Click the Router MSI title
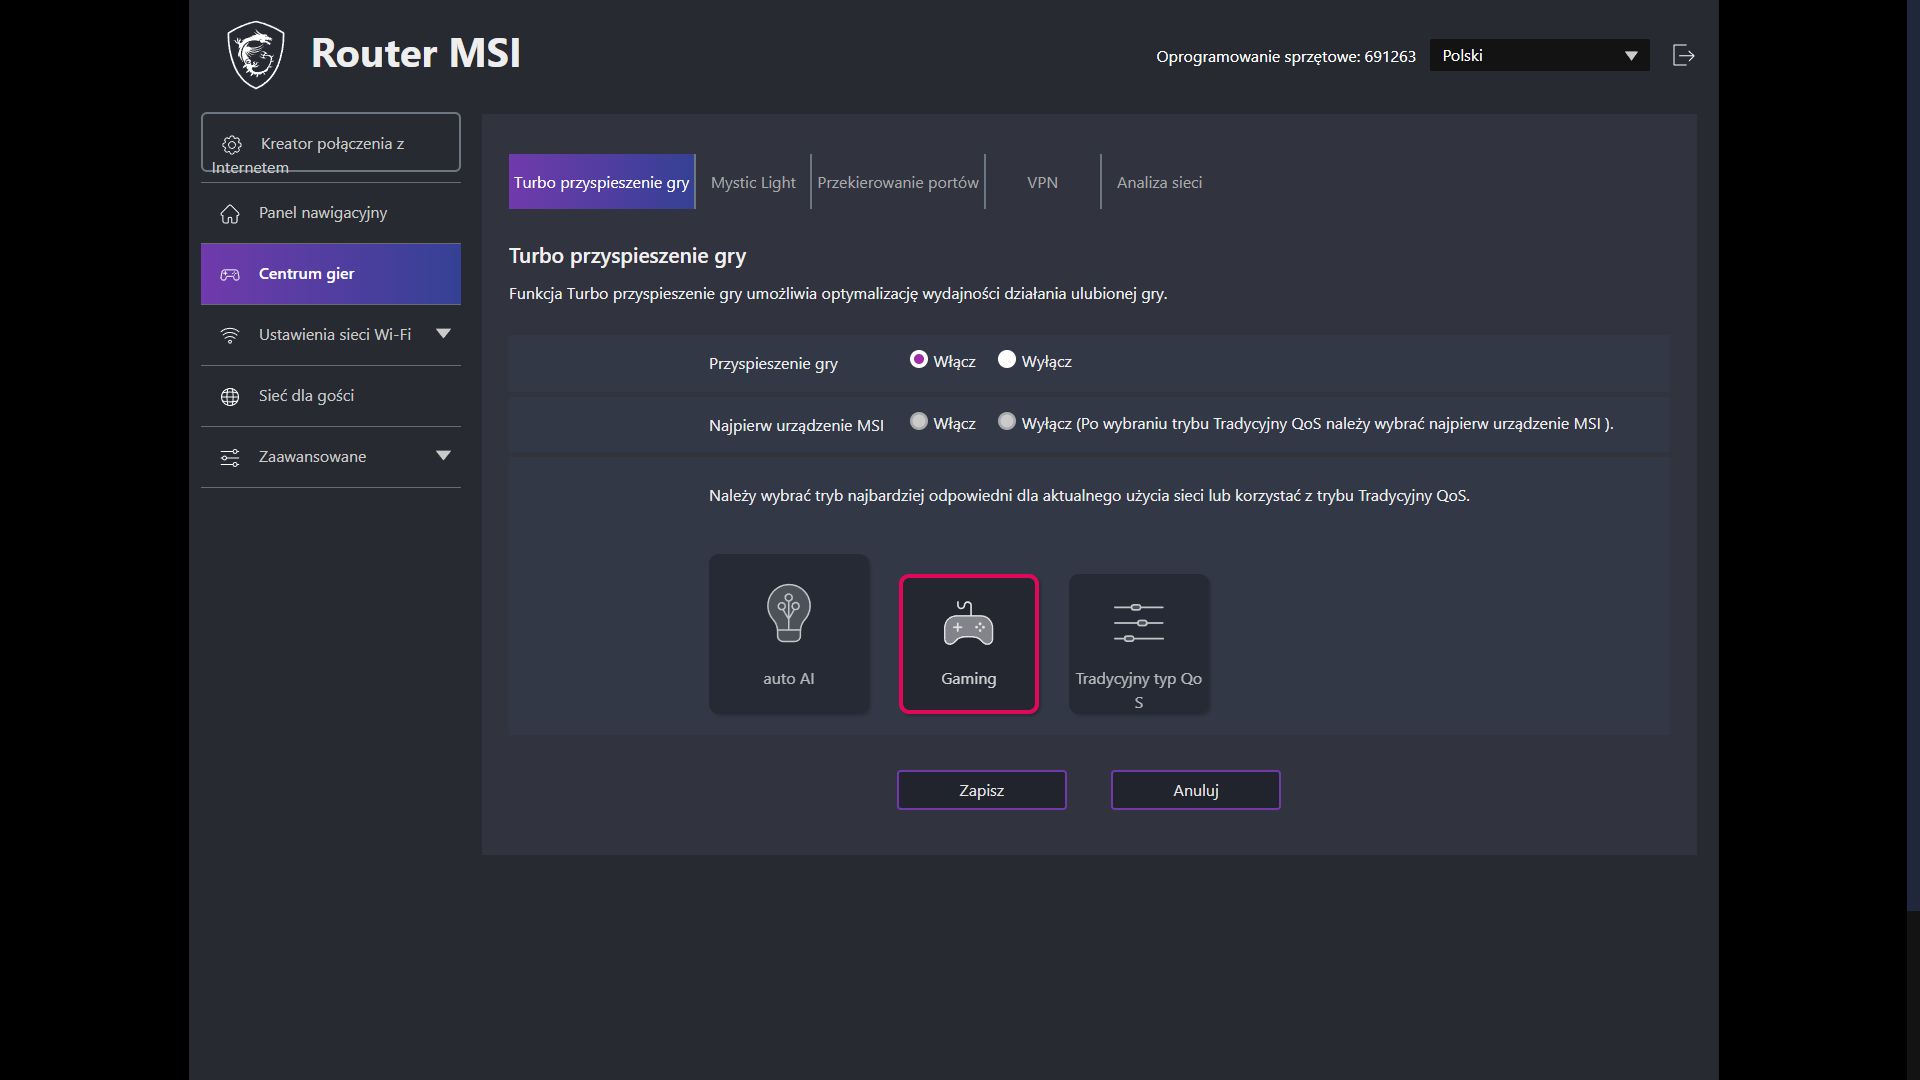The width and height of the screenshot is (1920, 1080). pos(416,53)
